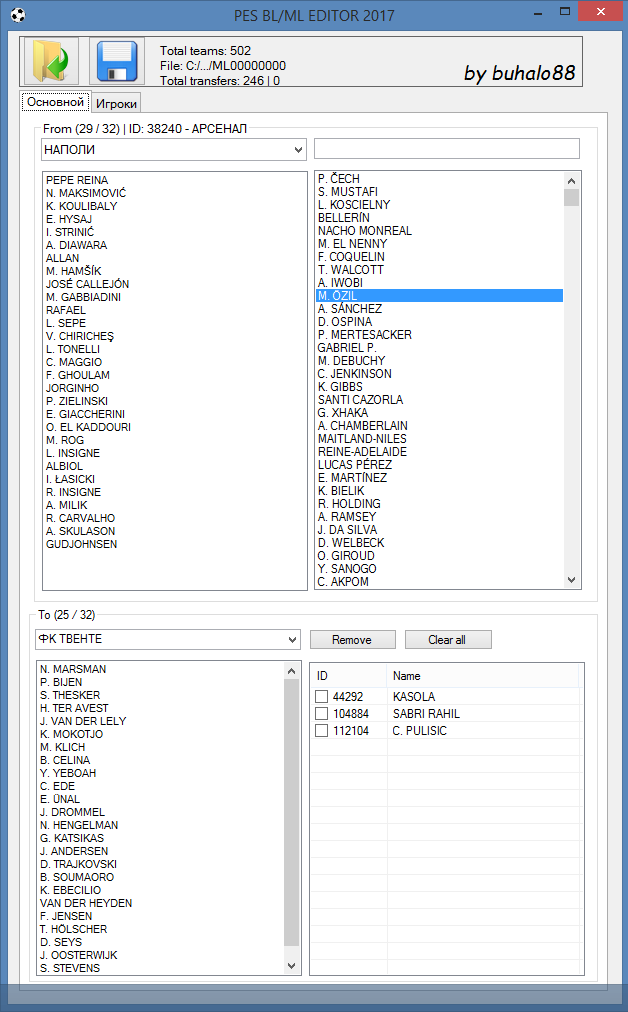Select P. ČECH in Arsenal list
Screen dimensions: 628x1012
(x=339, y=179)
